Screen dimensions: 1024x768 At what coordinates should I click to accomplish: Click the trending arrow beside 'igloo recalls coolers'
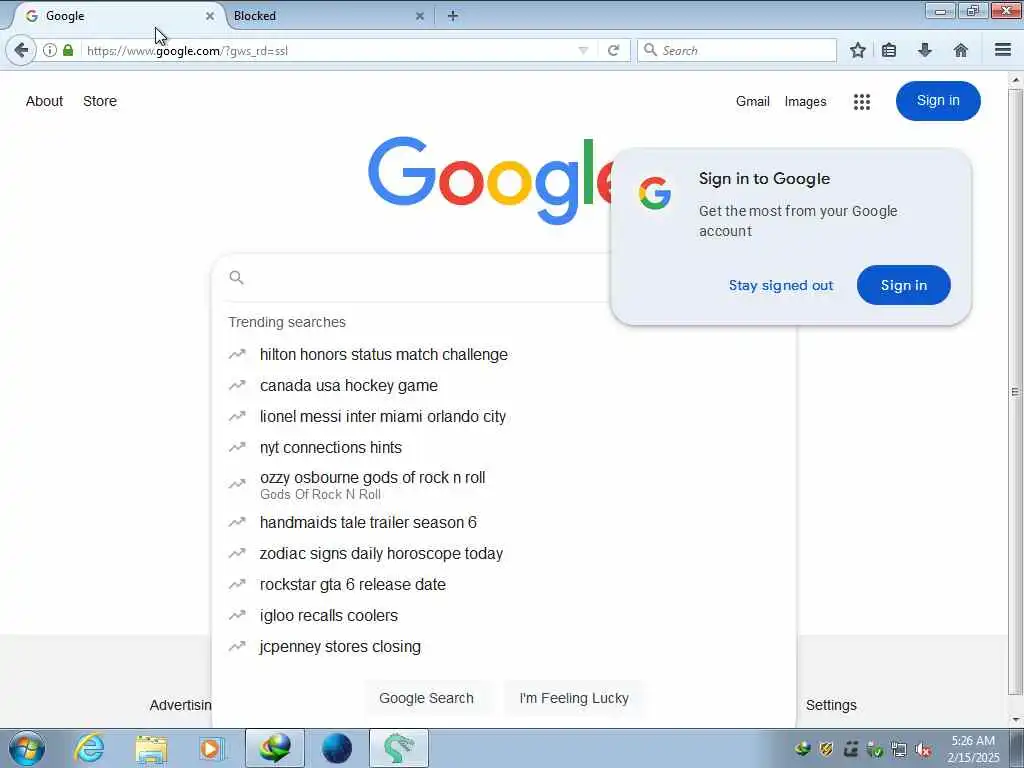point(237,615)
